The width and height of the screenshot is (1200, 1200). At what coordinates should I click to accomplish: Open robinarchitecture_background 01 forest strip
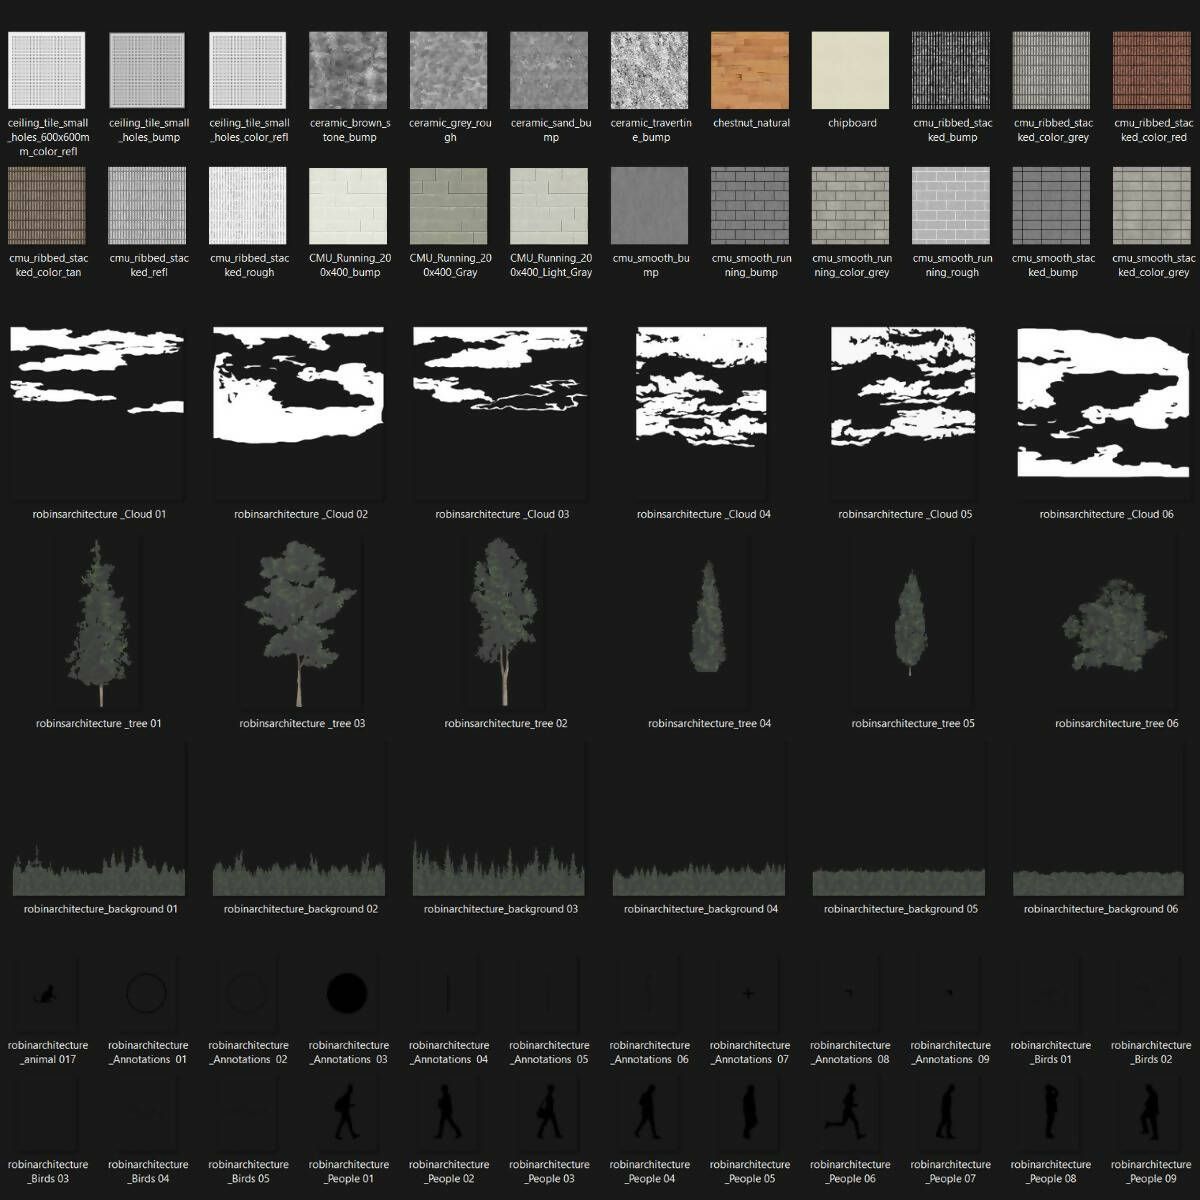[x=99, y=868]
